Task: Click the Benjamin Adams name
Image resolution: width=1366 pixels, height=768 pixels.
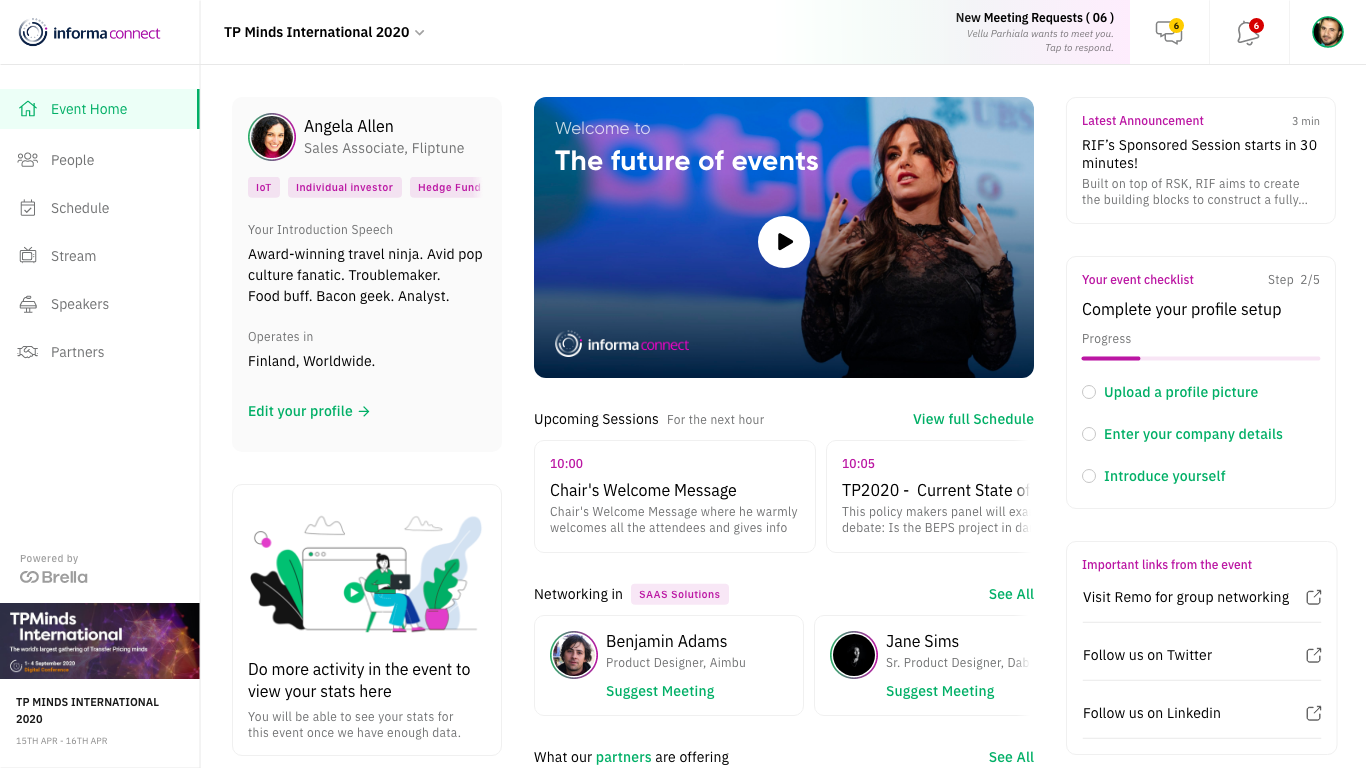Action: (x=666, y=641)
